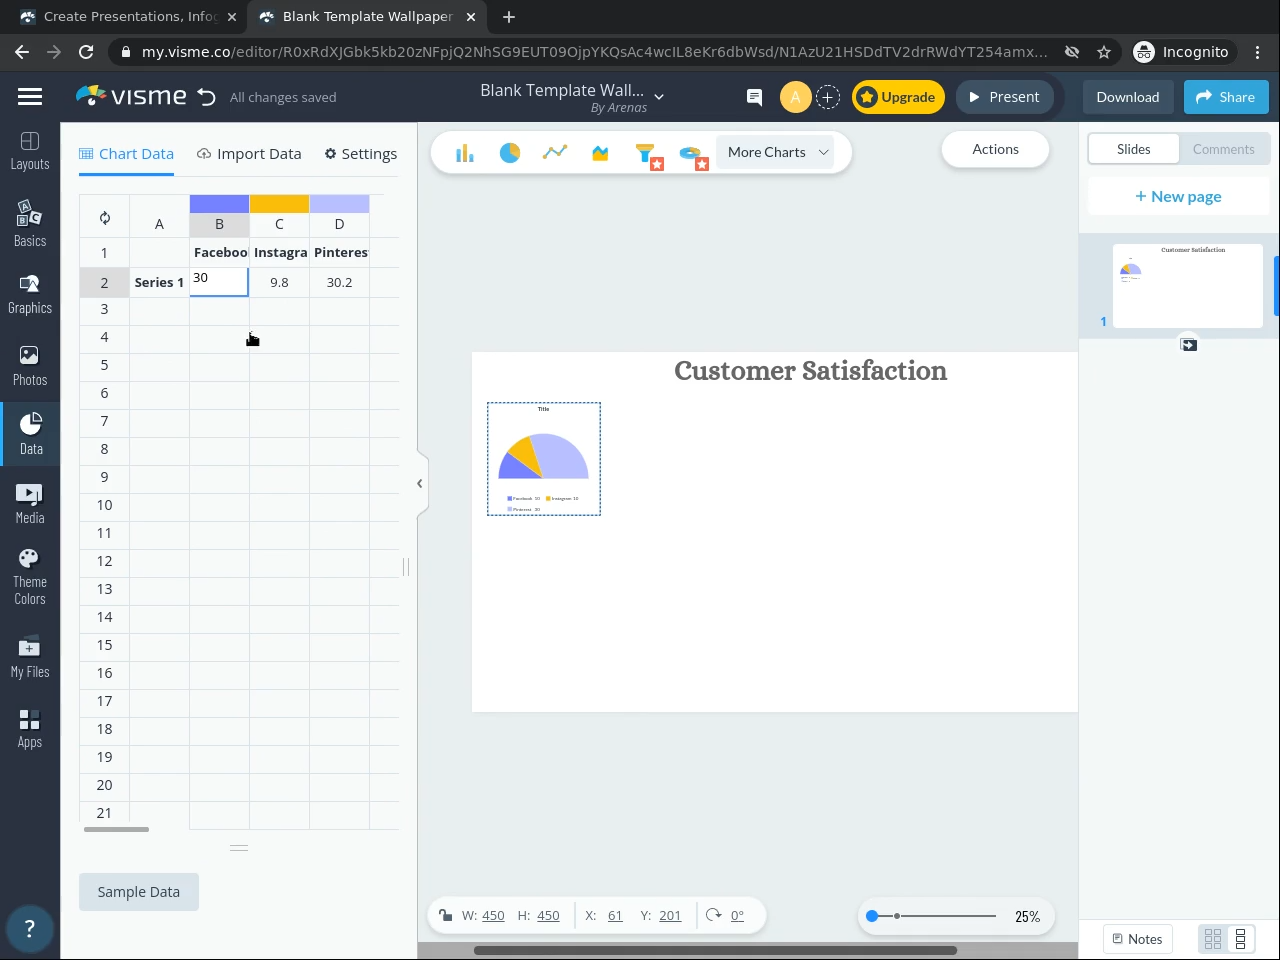
Task: Select the cell containing 30.2
Action: 339,282
